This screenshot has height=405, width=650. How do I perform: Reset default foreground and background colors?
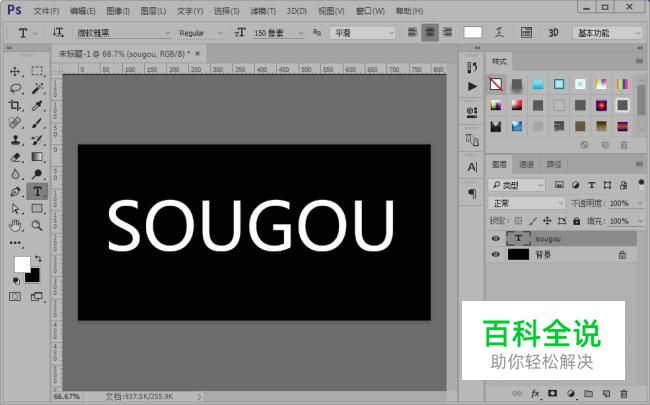16,281
